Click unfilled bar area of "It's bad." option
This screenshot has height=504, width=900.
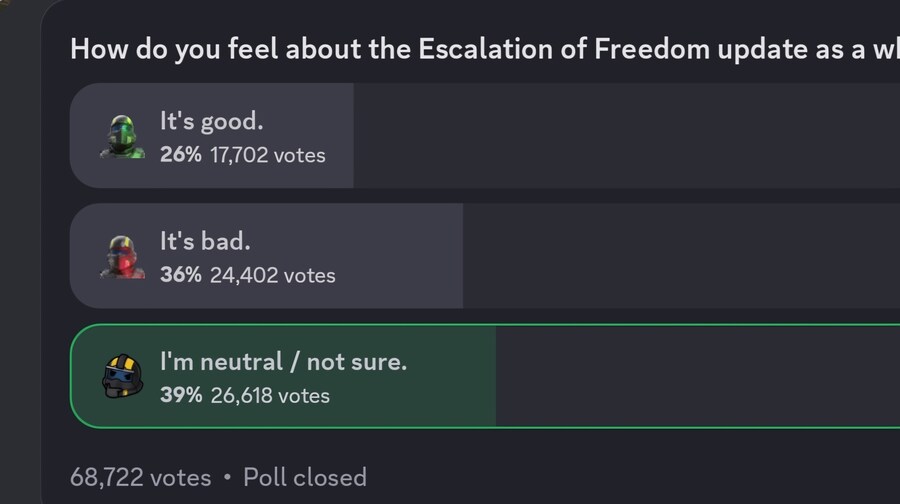(x=680, y=256)
